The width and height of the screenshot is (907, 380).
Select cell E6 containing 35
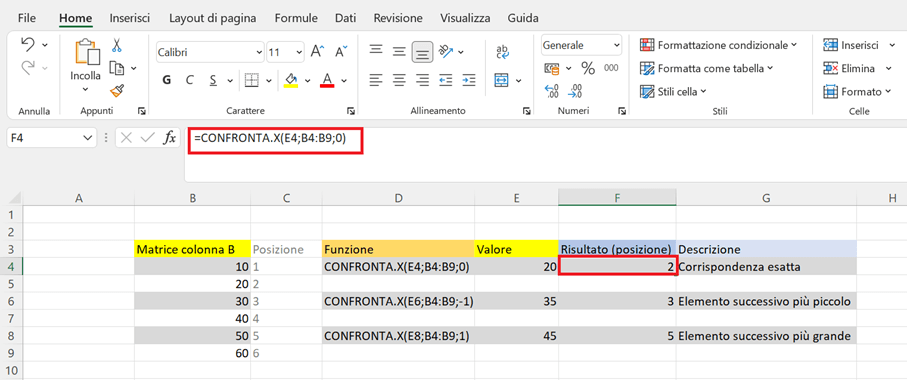516,301
